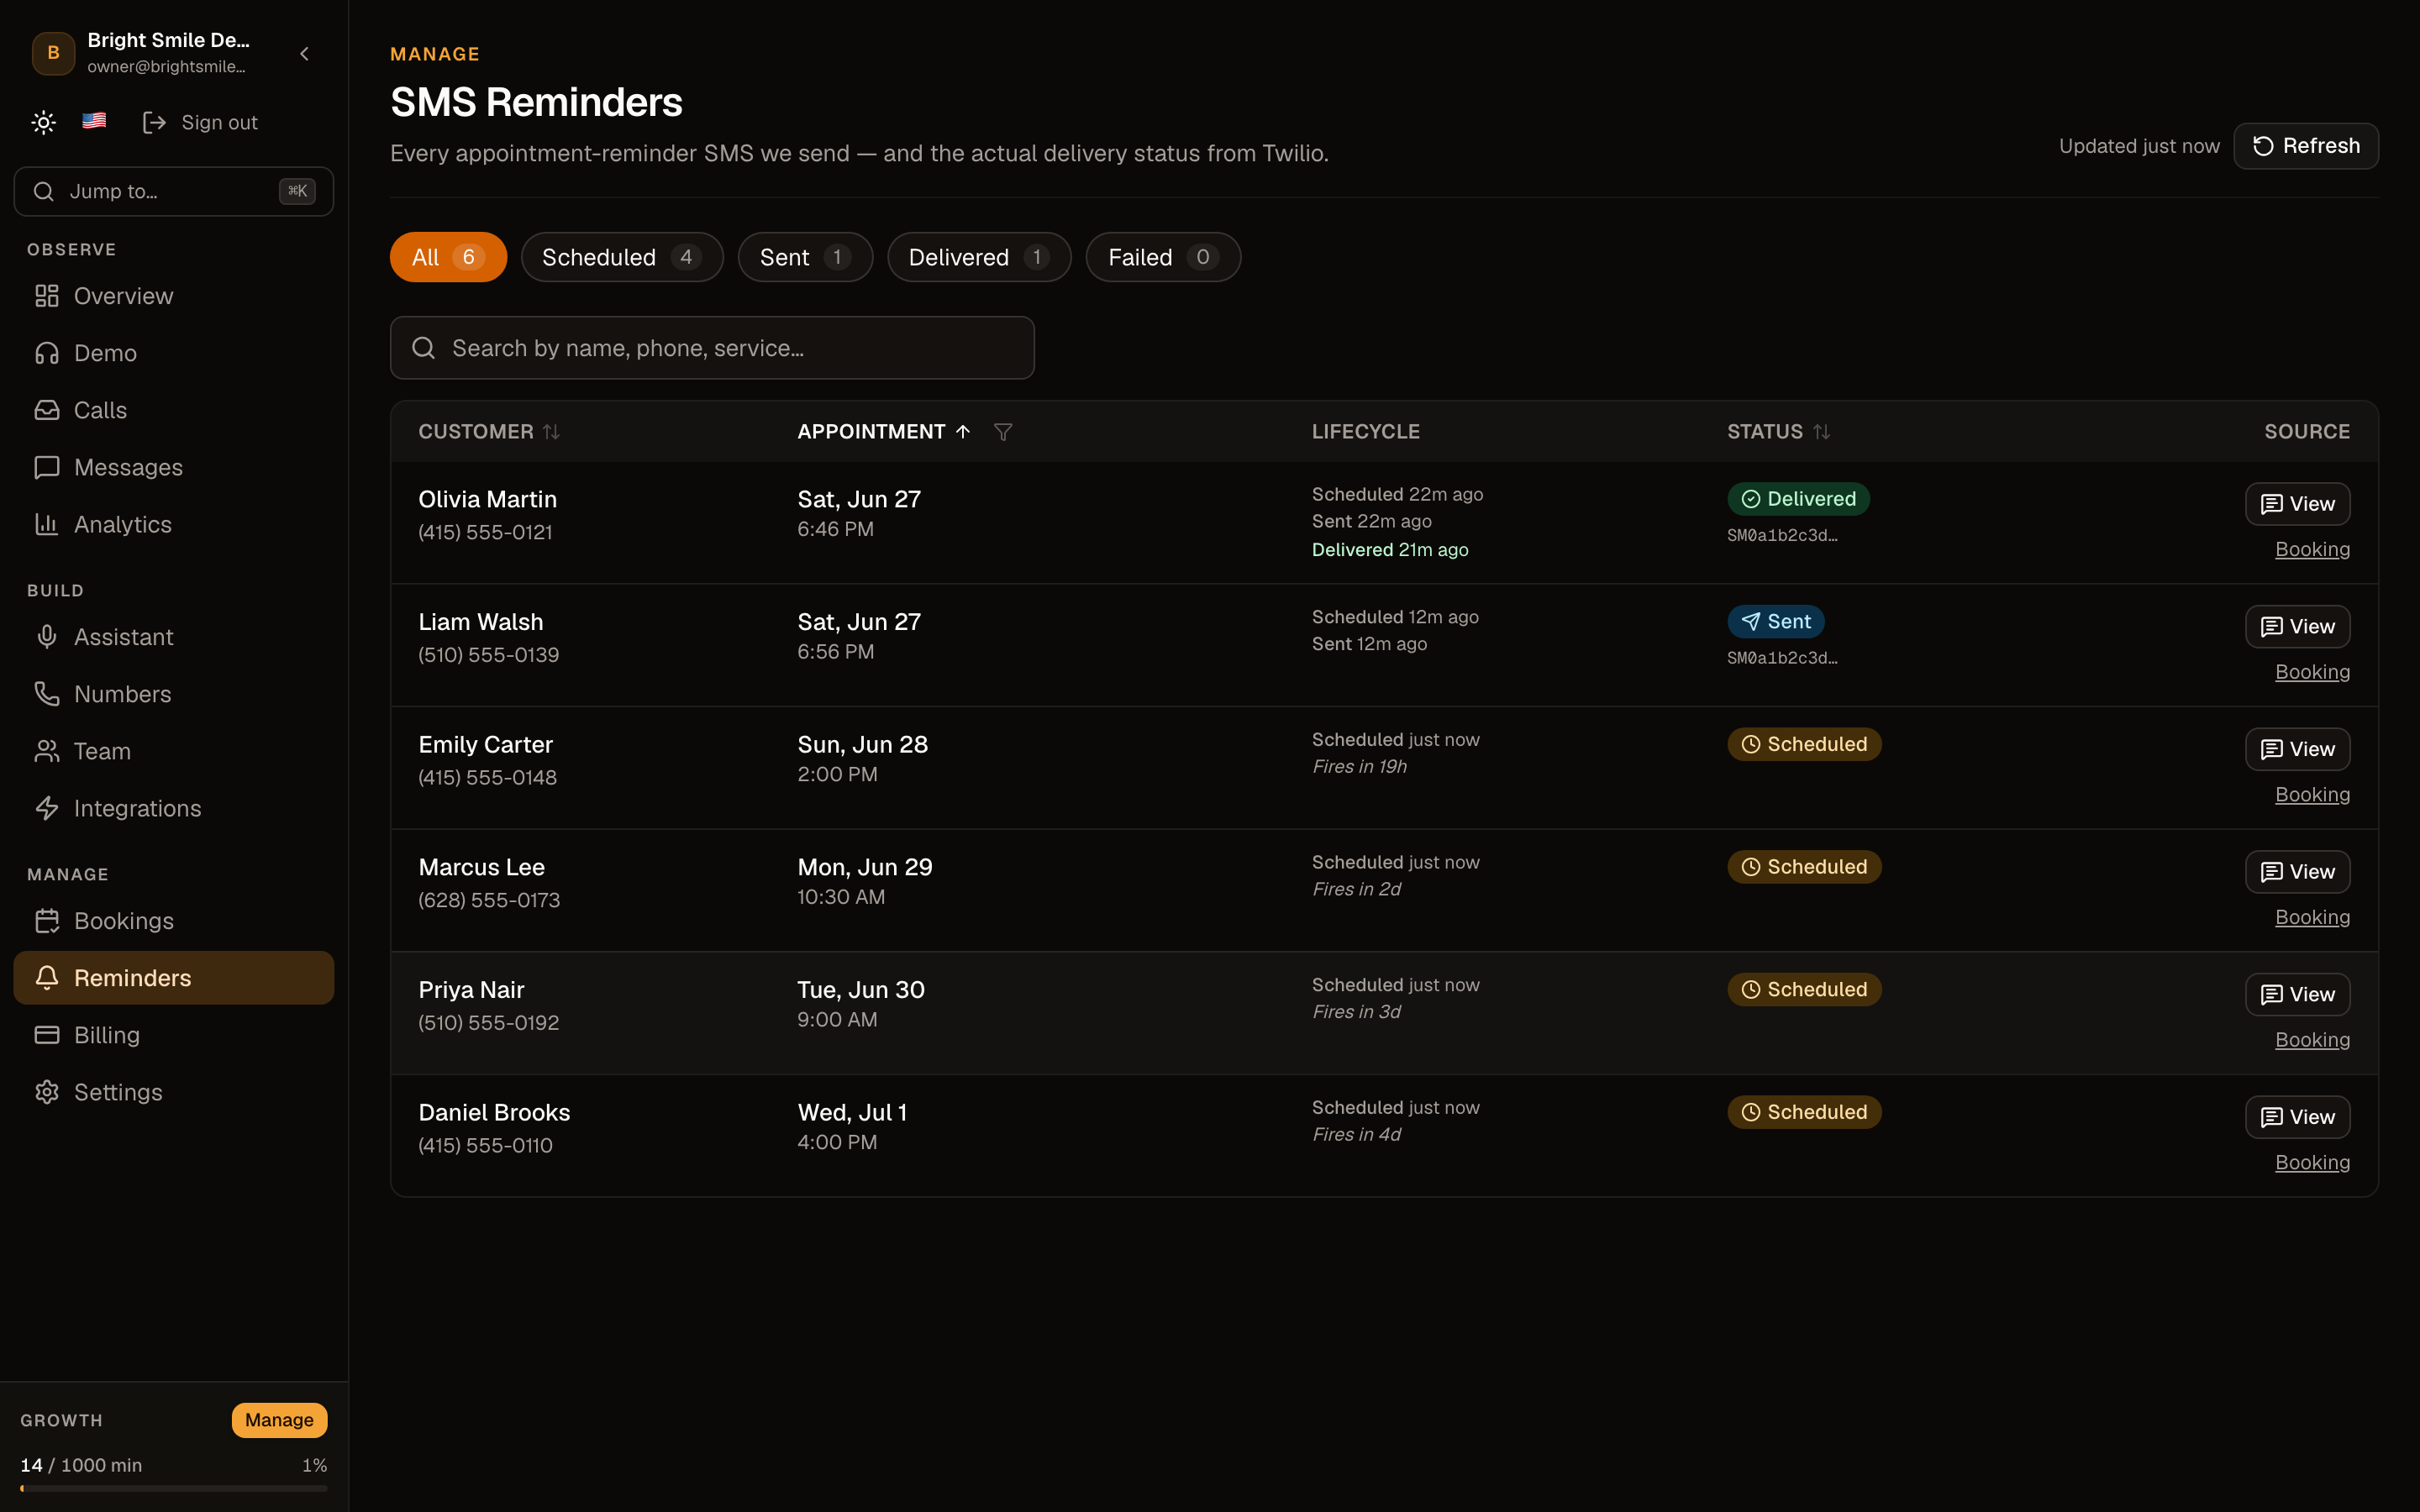Viewport: 2420px width, 1512px height.
Task: Open Daniel Brooks's Booking link
Action: coord(2312,1163)
